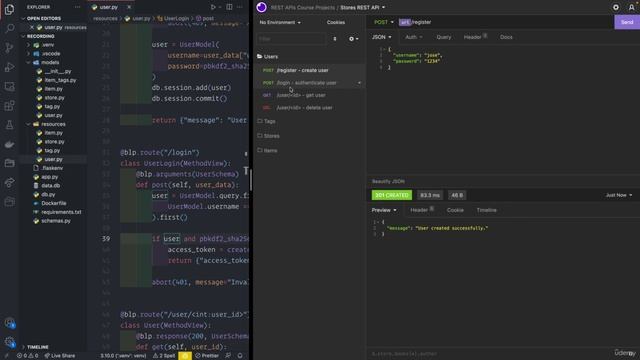Screen dimensions: 640x360
Task: Open the Accounts icon in activity bar
Action: [x=9, y=323]
